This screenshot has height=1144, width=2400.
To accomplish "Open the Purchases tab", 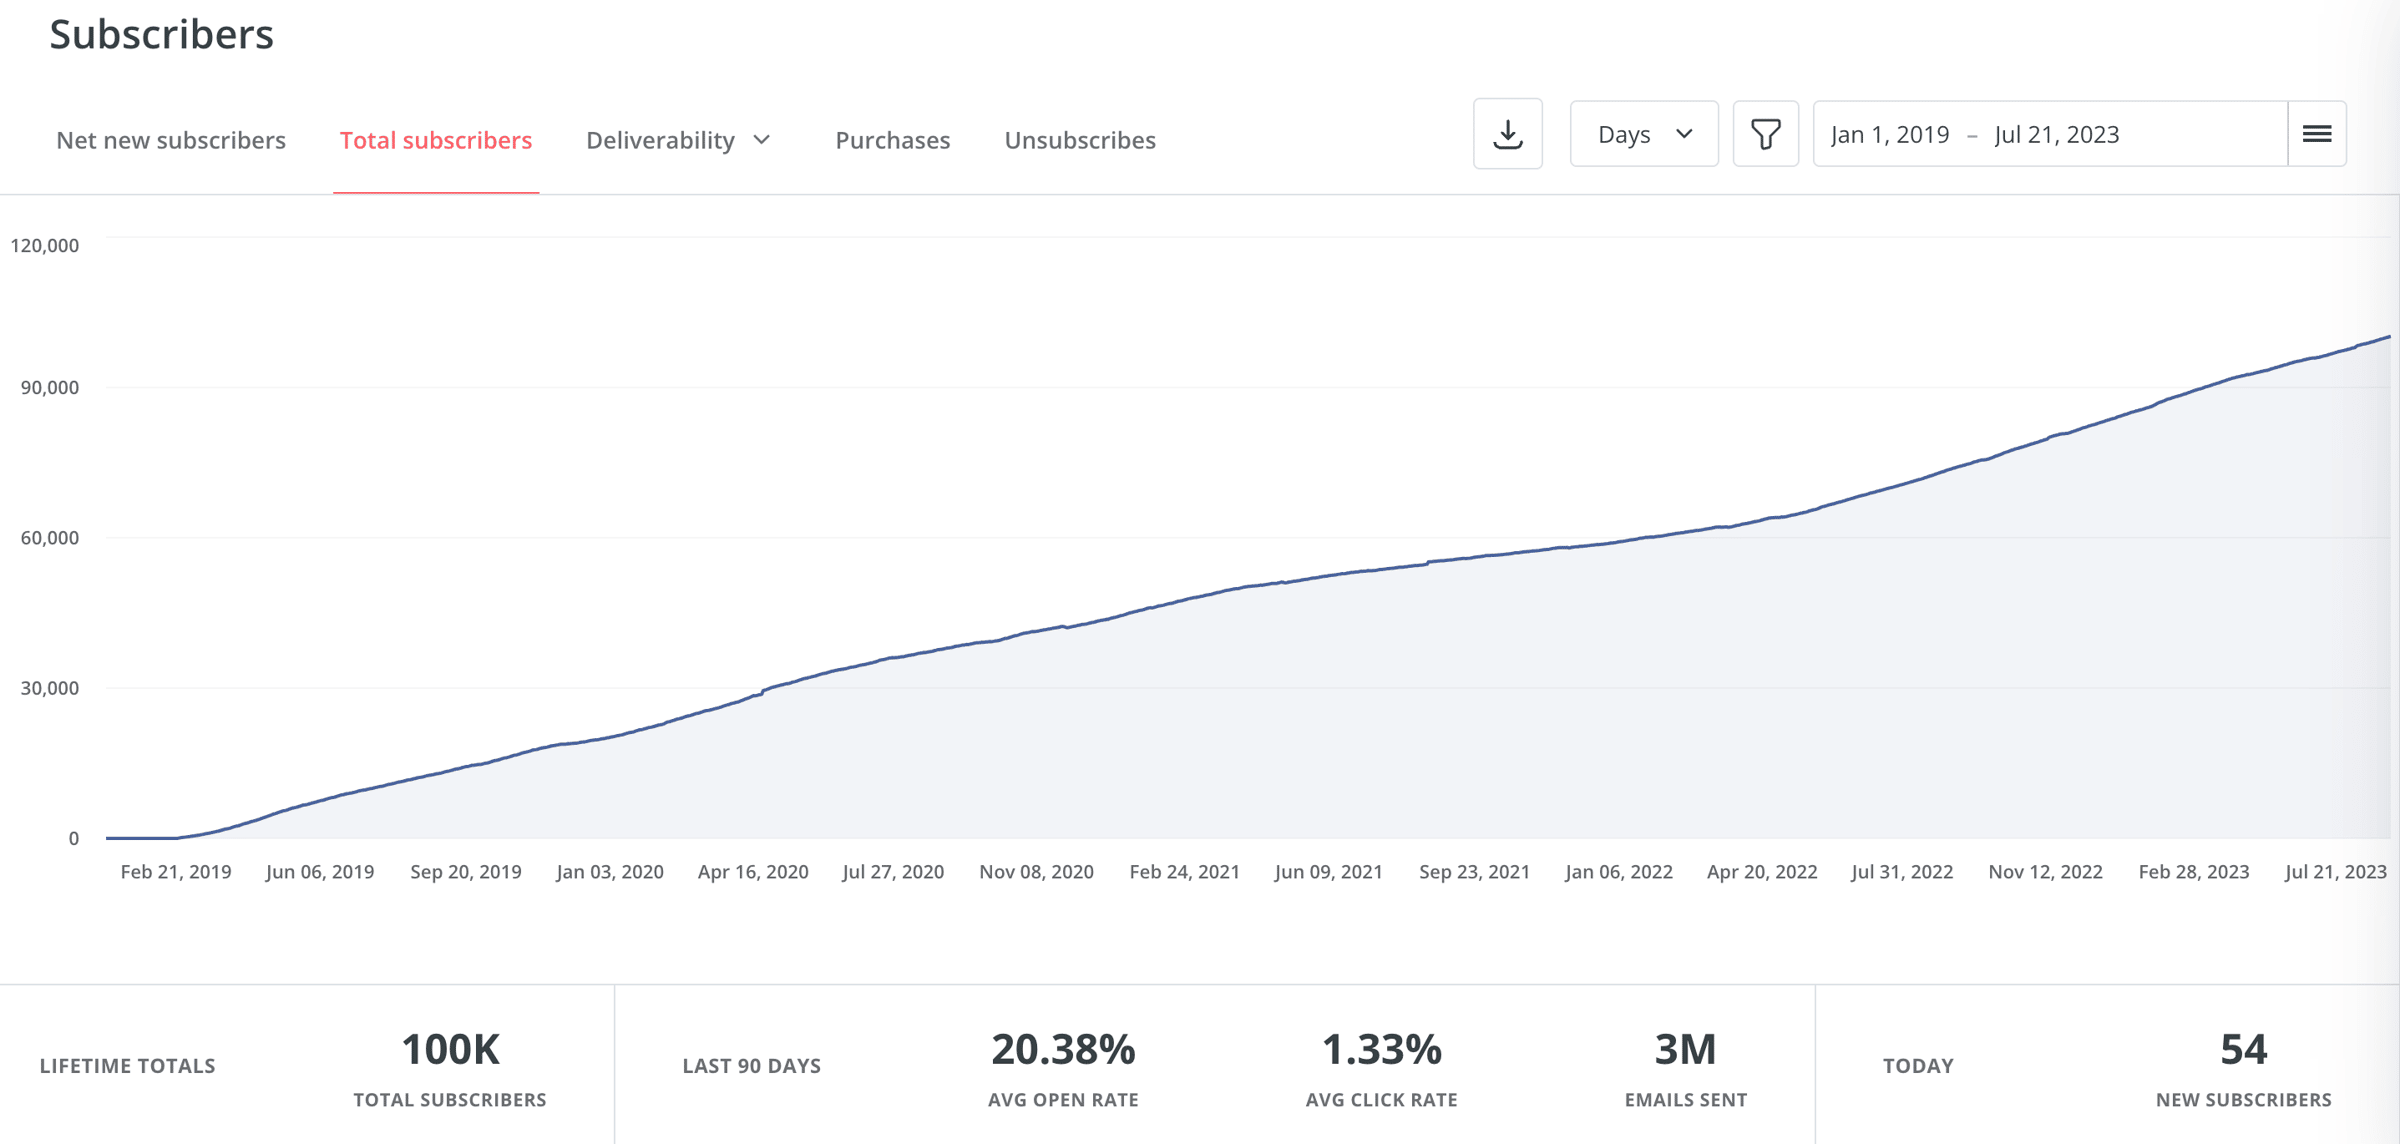I will click(892, 140).
